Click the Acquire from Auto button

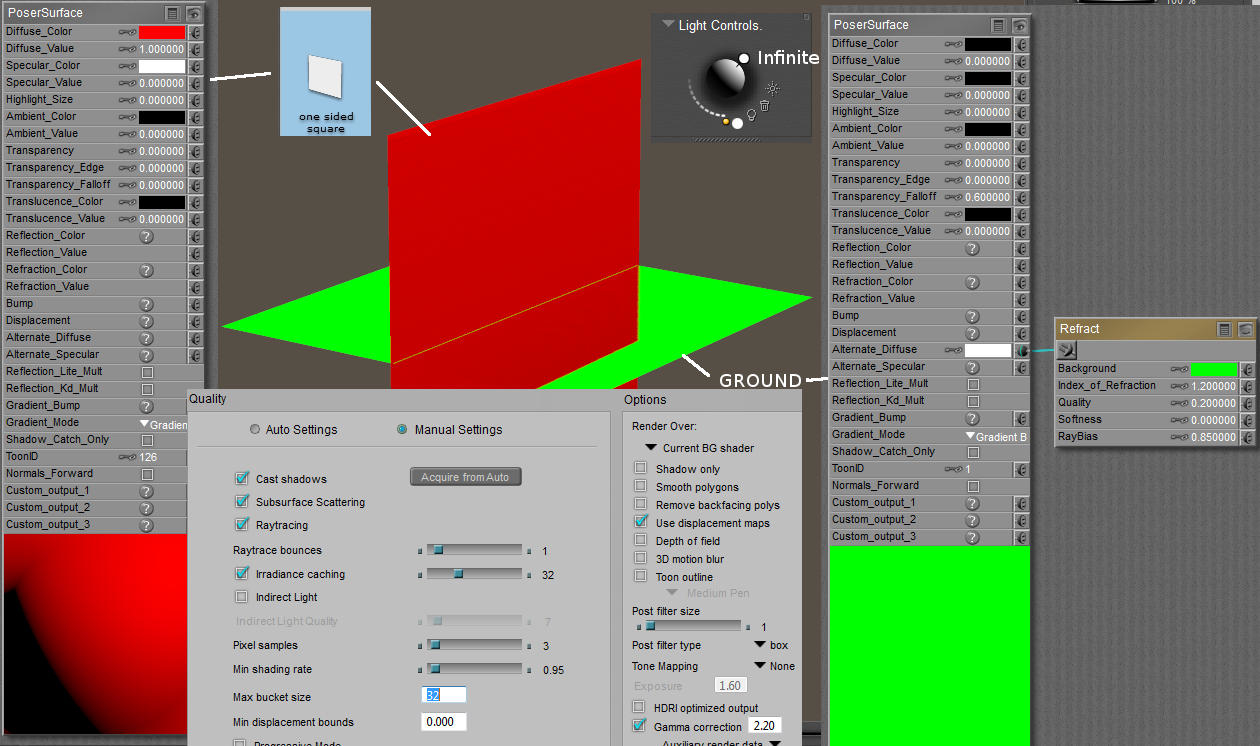click(x=466, y=477)
